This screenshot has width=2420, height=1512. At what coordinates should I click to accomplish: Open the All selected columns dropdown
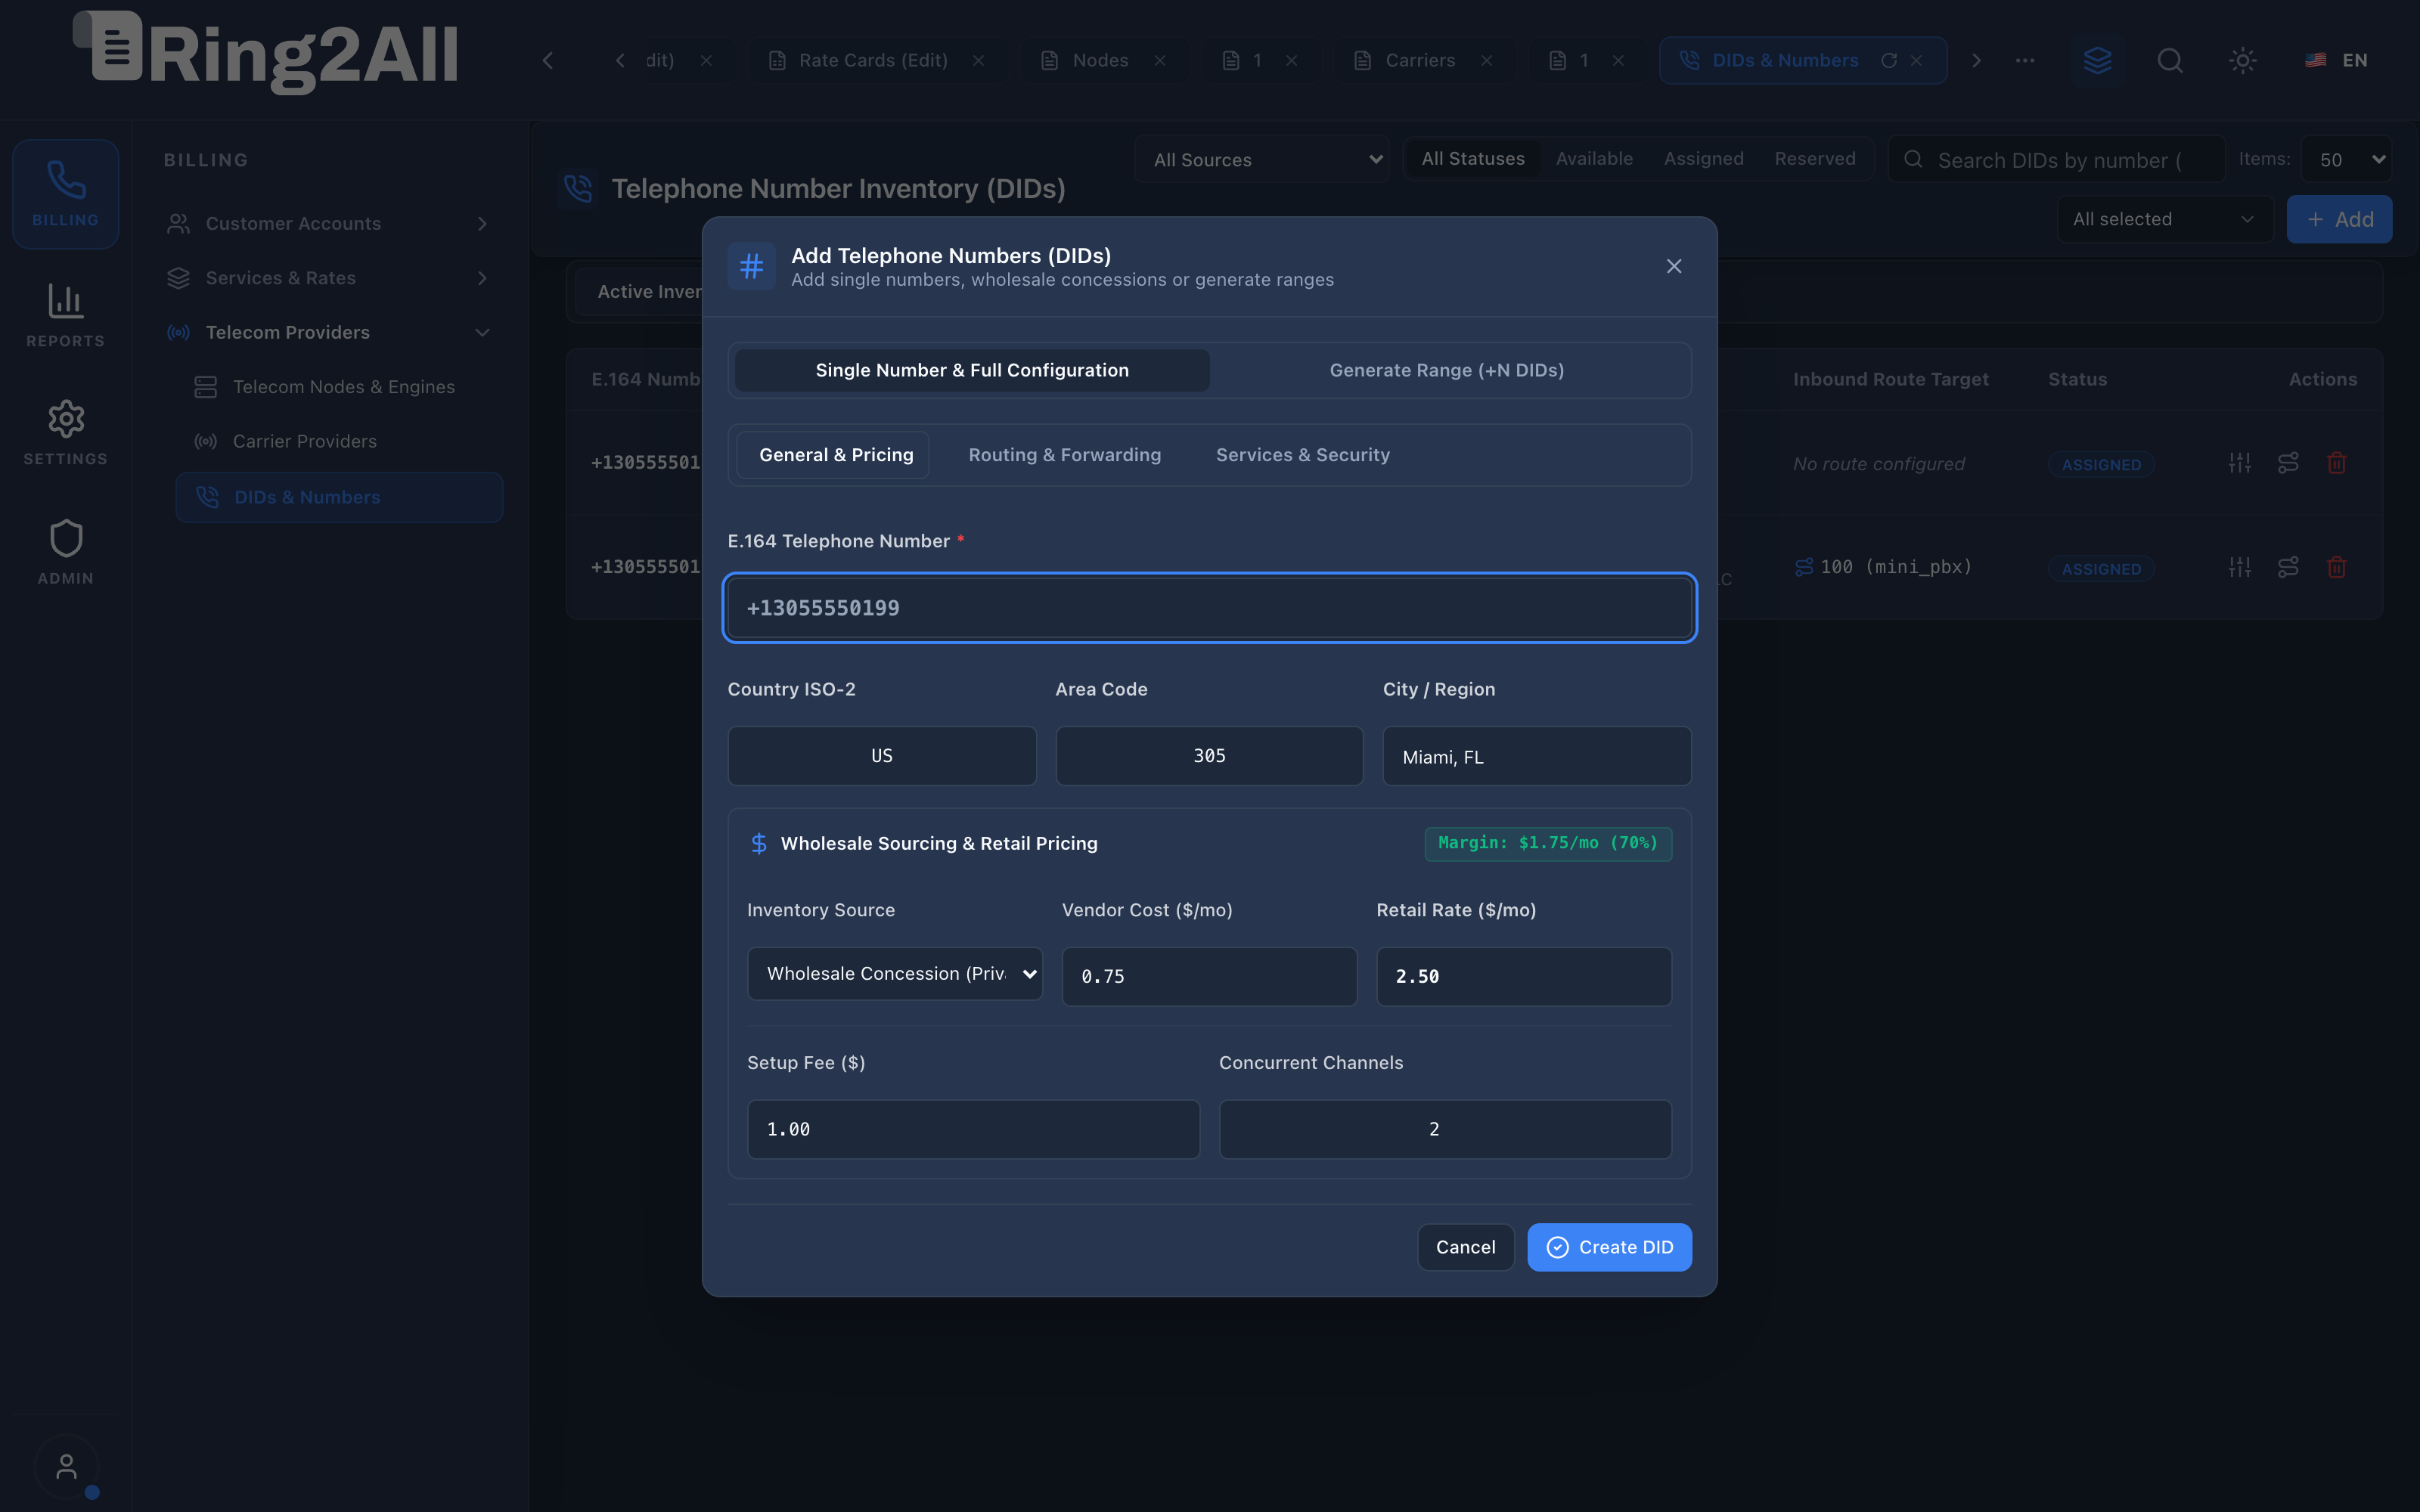(x=2164, y=219)
